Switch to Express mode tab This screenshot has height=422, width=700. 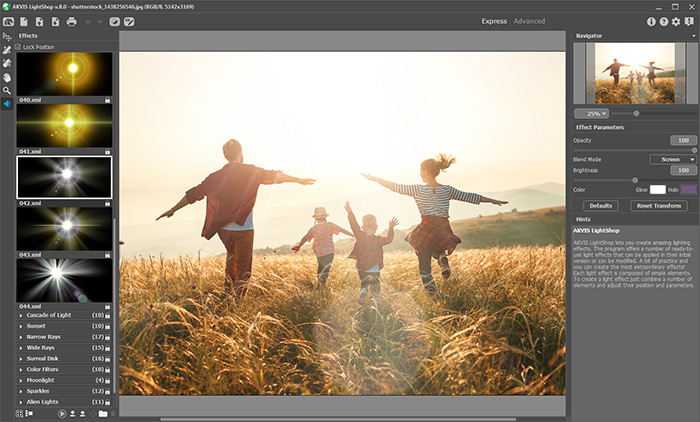pos(494,21)
